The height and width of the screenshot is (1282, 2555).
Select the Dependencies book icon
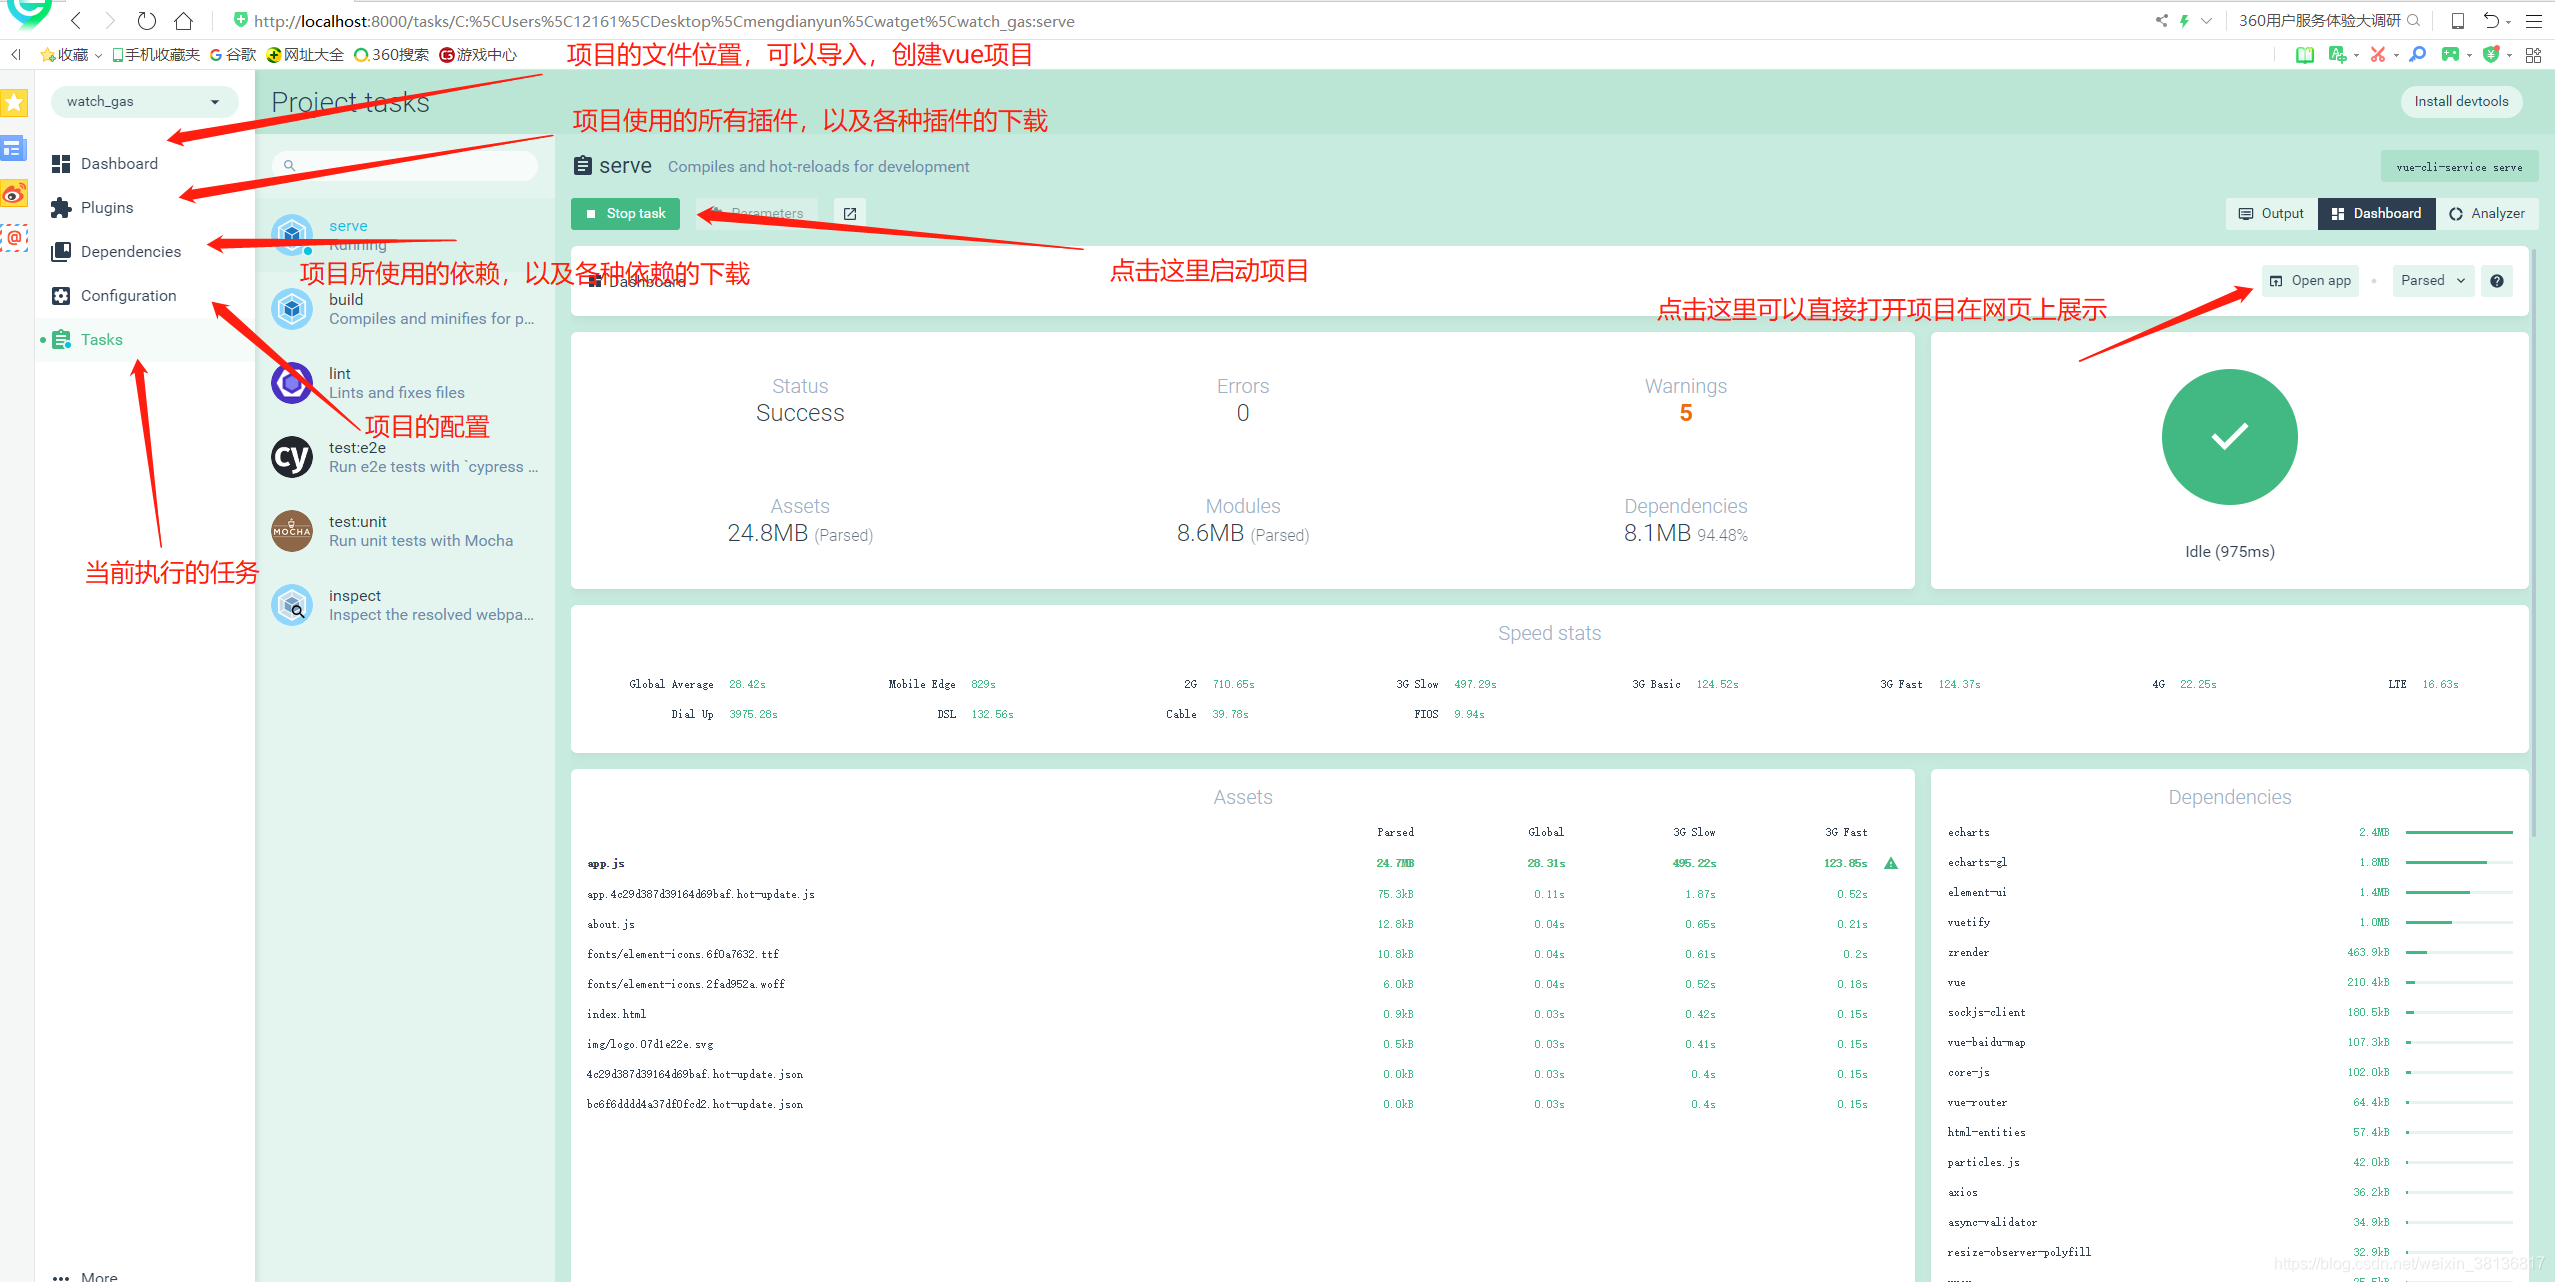tap(61, 251)
